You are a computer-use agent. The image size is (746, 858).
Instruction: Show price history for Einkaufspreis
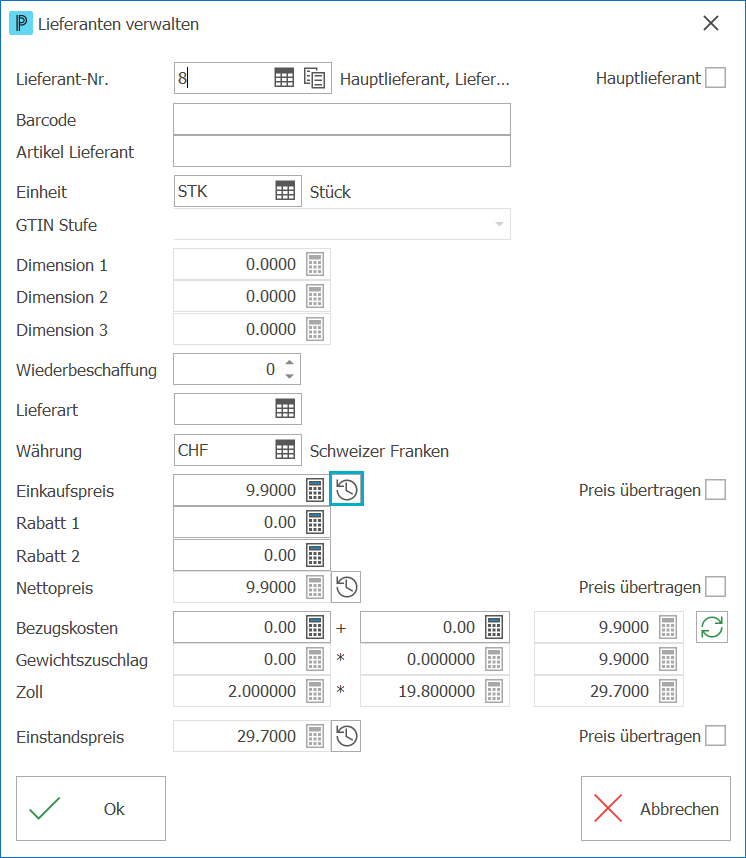(346, 489)
